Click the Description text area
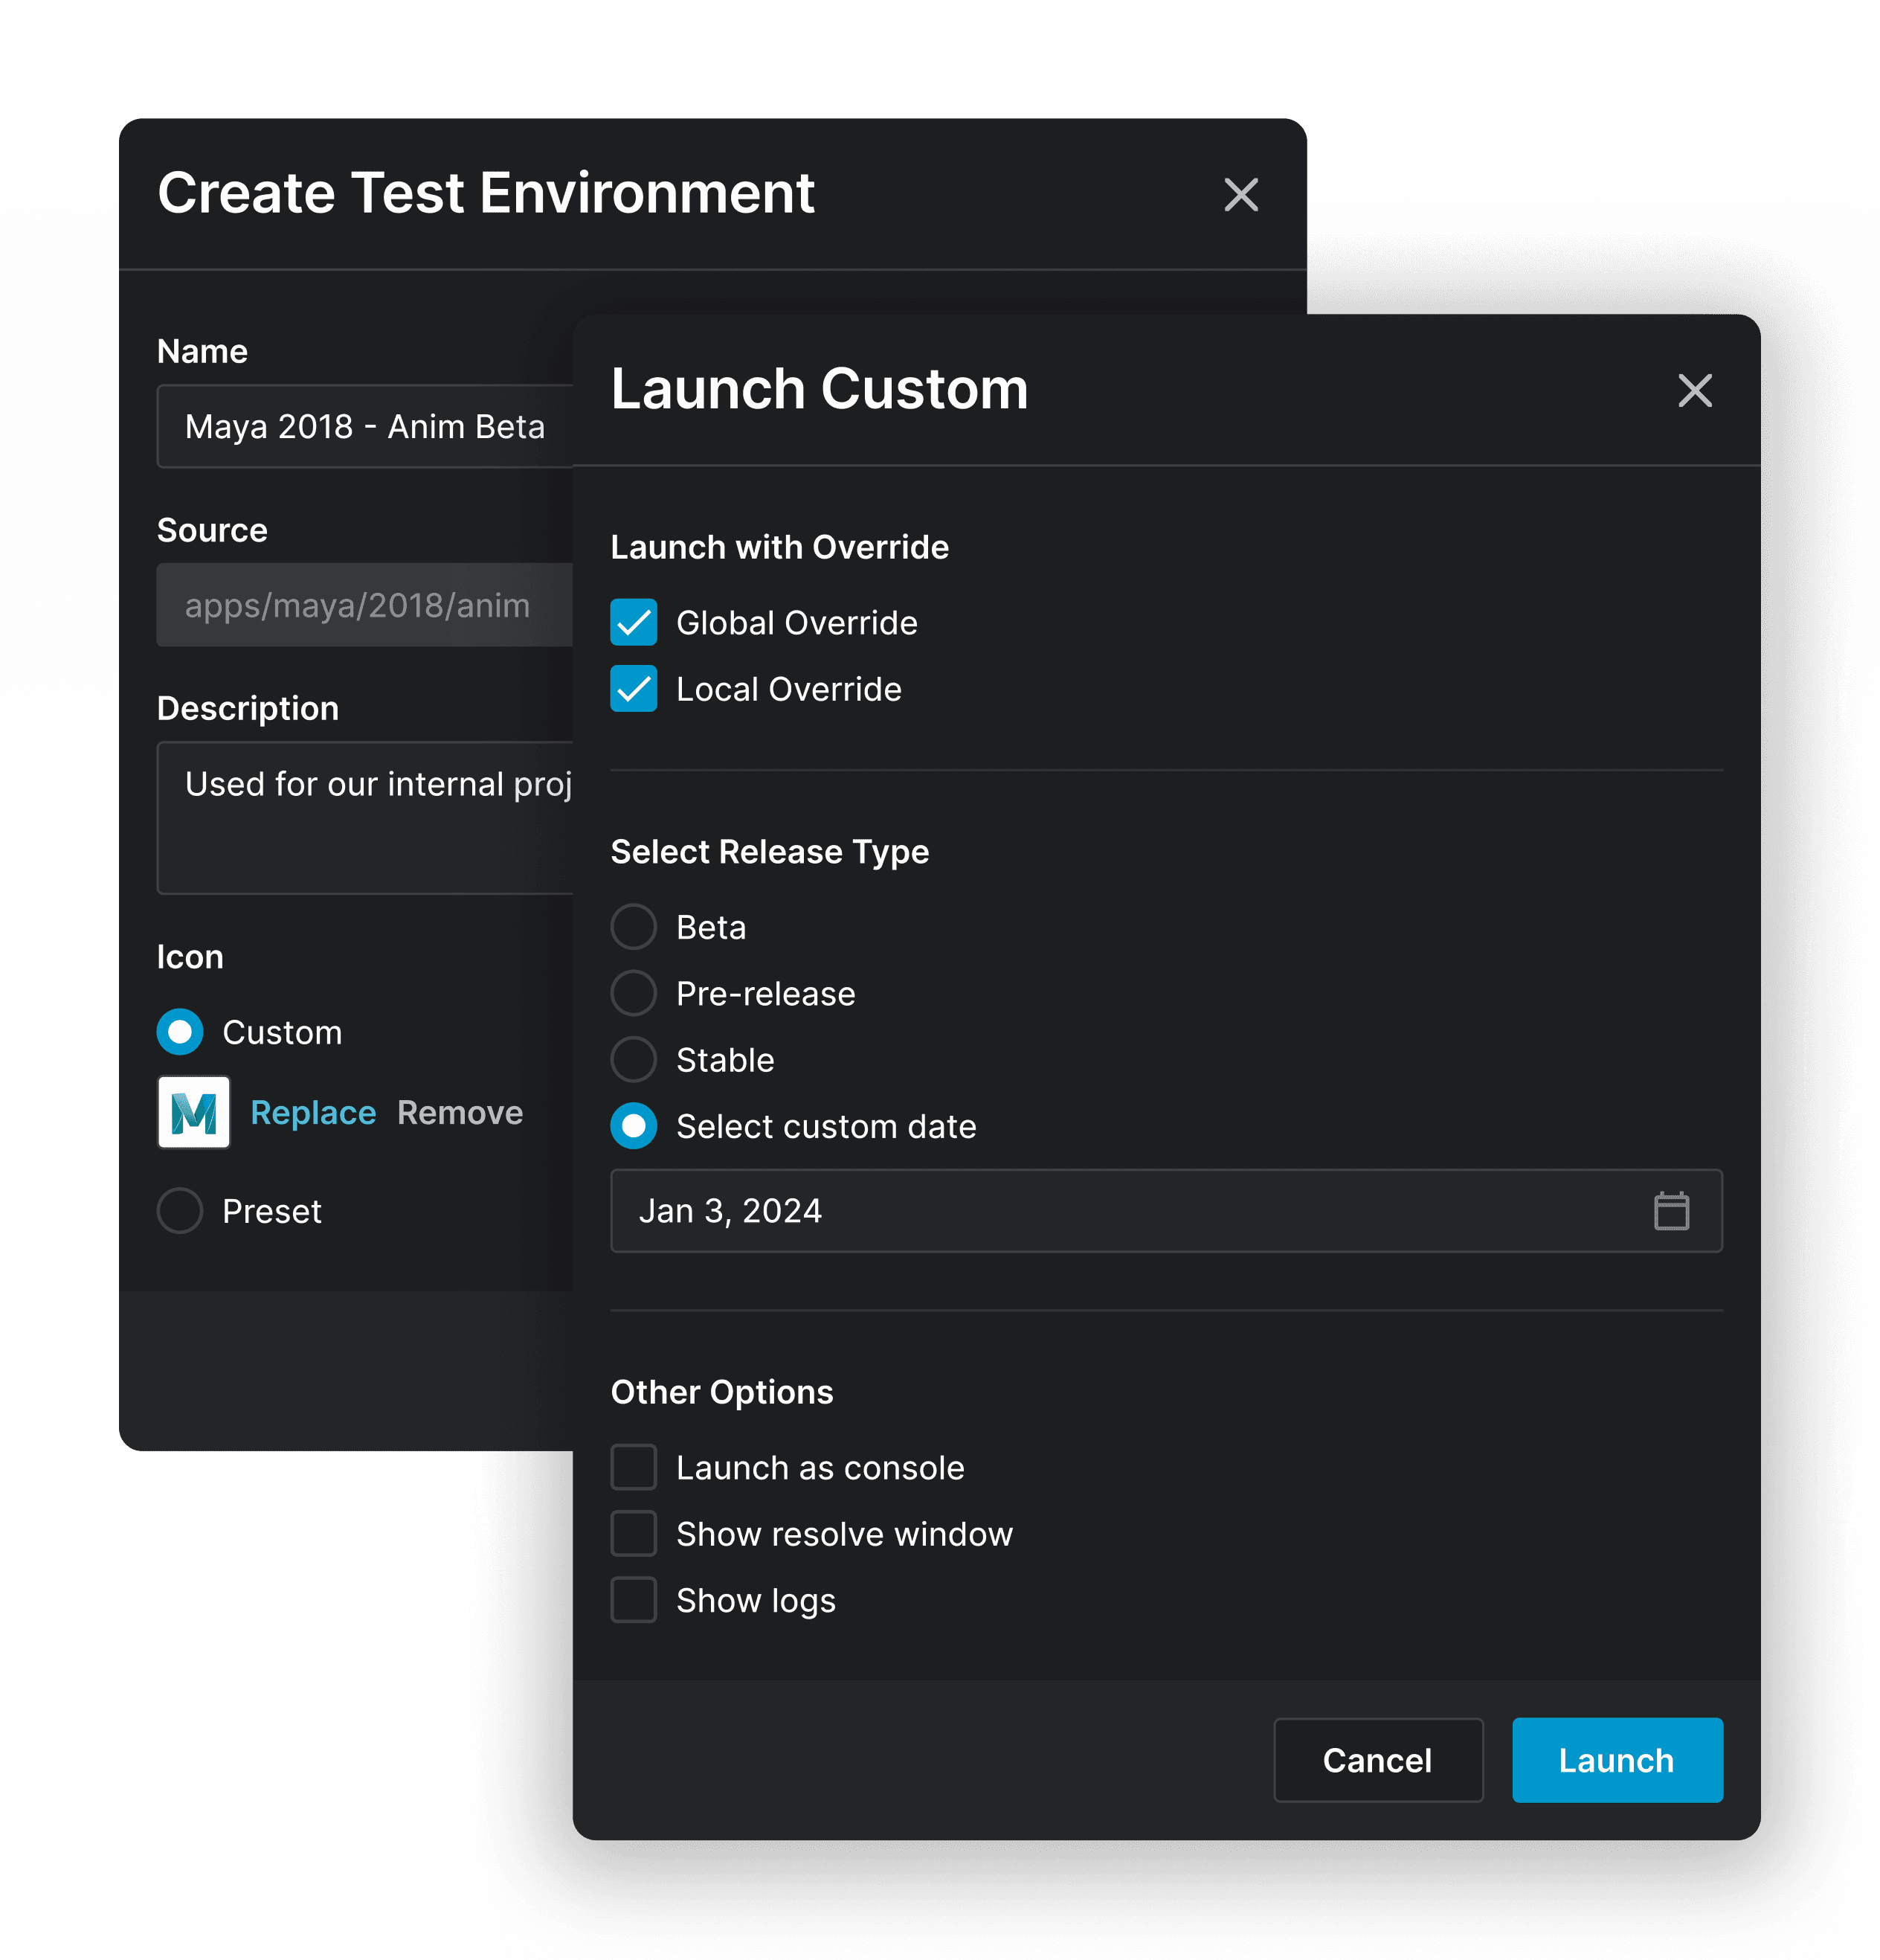This screenshot has height=1960, width=1880. pyautogui.click(x=365, y=818)
